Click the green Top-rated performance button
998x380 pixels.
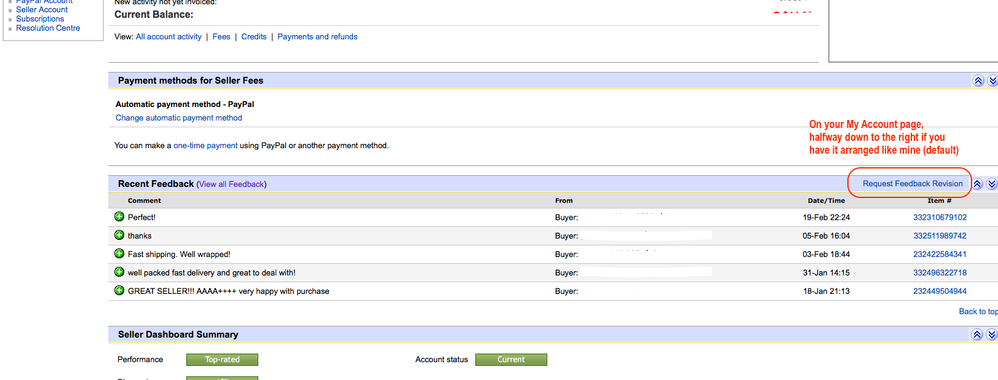[x=222, y=360]
